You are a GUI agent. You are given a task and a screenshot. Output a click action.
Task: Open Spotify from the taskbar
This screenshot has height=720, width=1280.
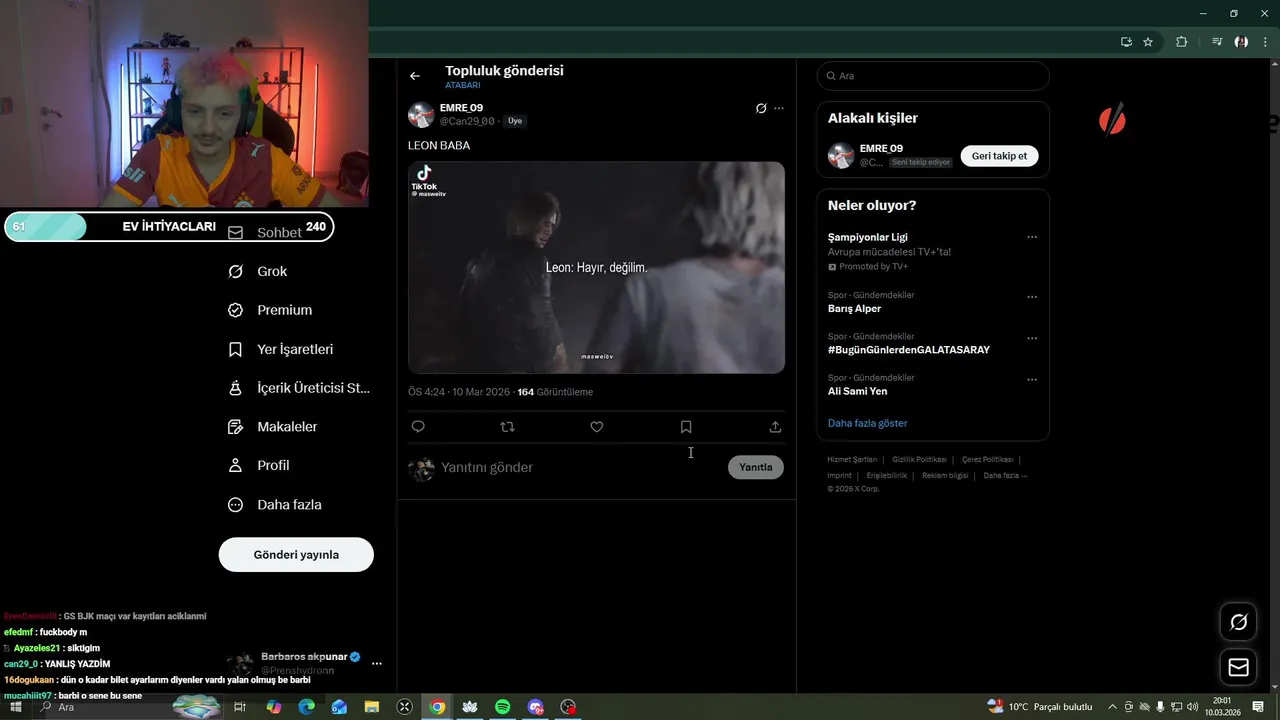pyautogui.click(x=503, y=707)
